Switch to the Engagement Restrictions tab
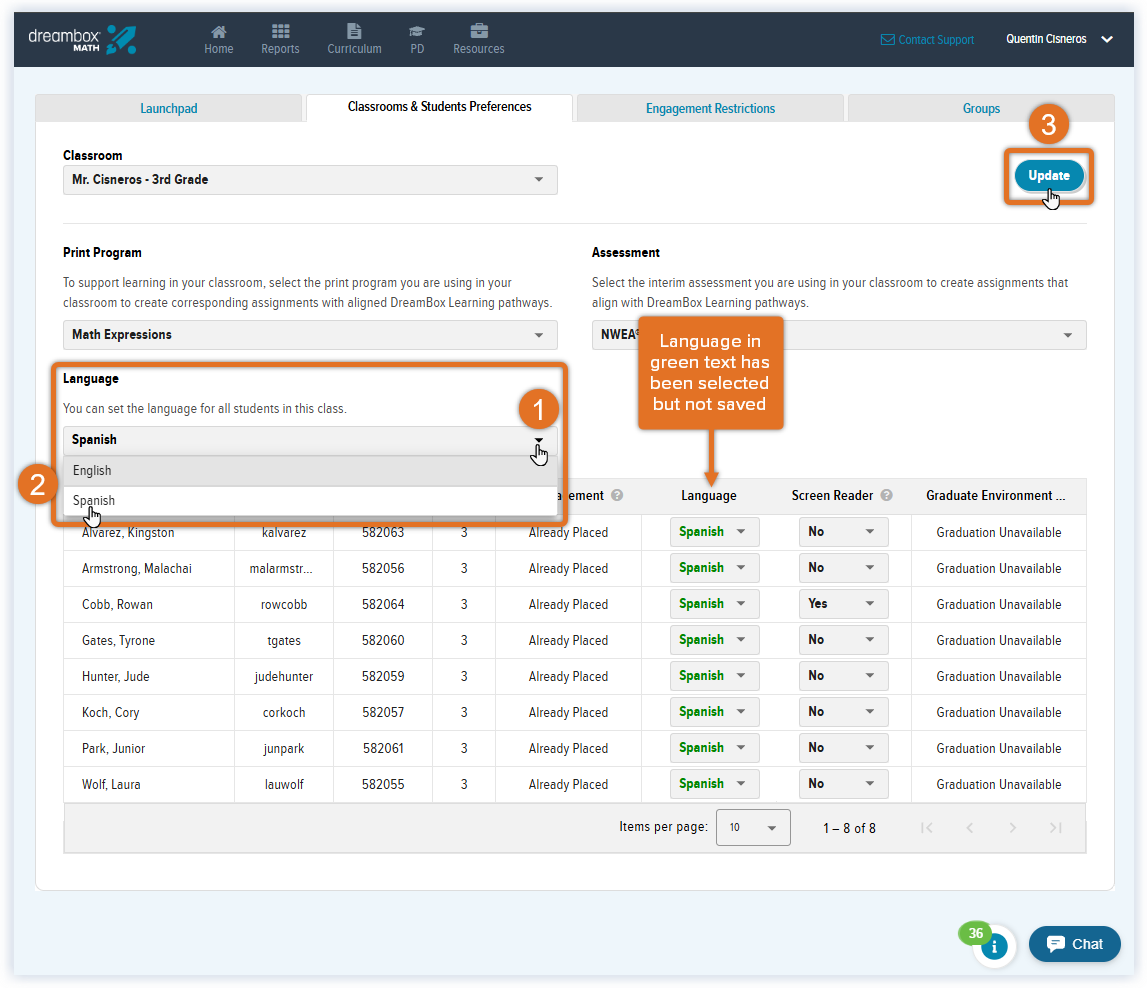Image resolution: width=1147 pixels, height=988 pixels. point(710,108)
